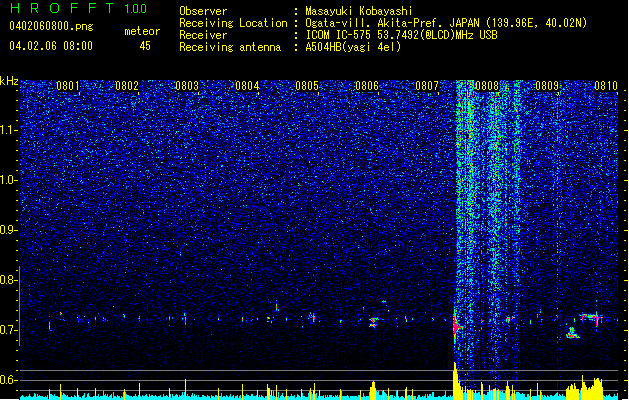Viewport: 629px width, 400px height.
Task: Click time marker 0805
Action: click(307, 86)
